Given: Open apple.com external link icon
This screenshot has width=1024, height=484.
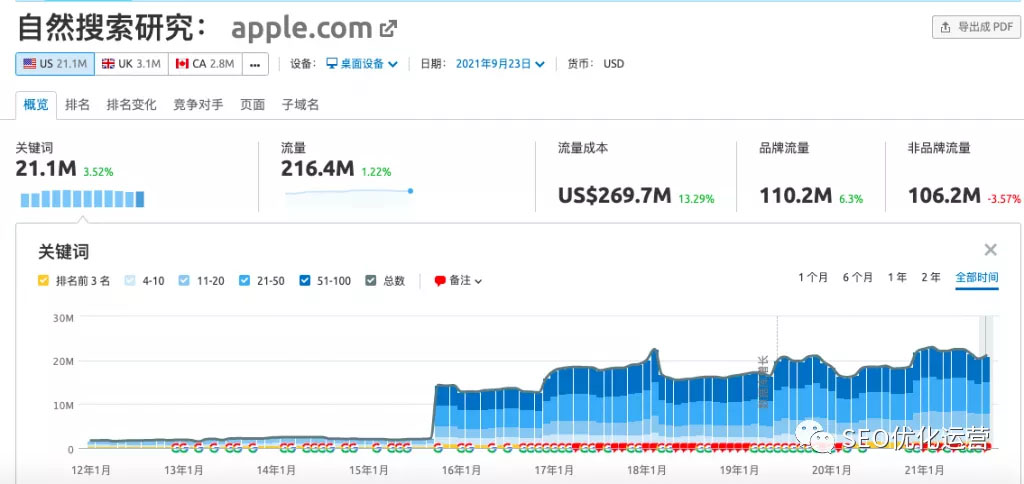Looking at the screenshot, I should coord(388,28).
